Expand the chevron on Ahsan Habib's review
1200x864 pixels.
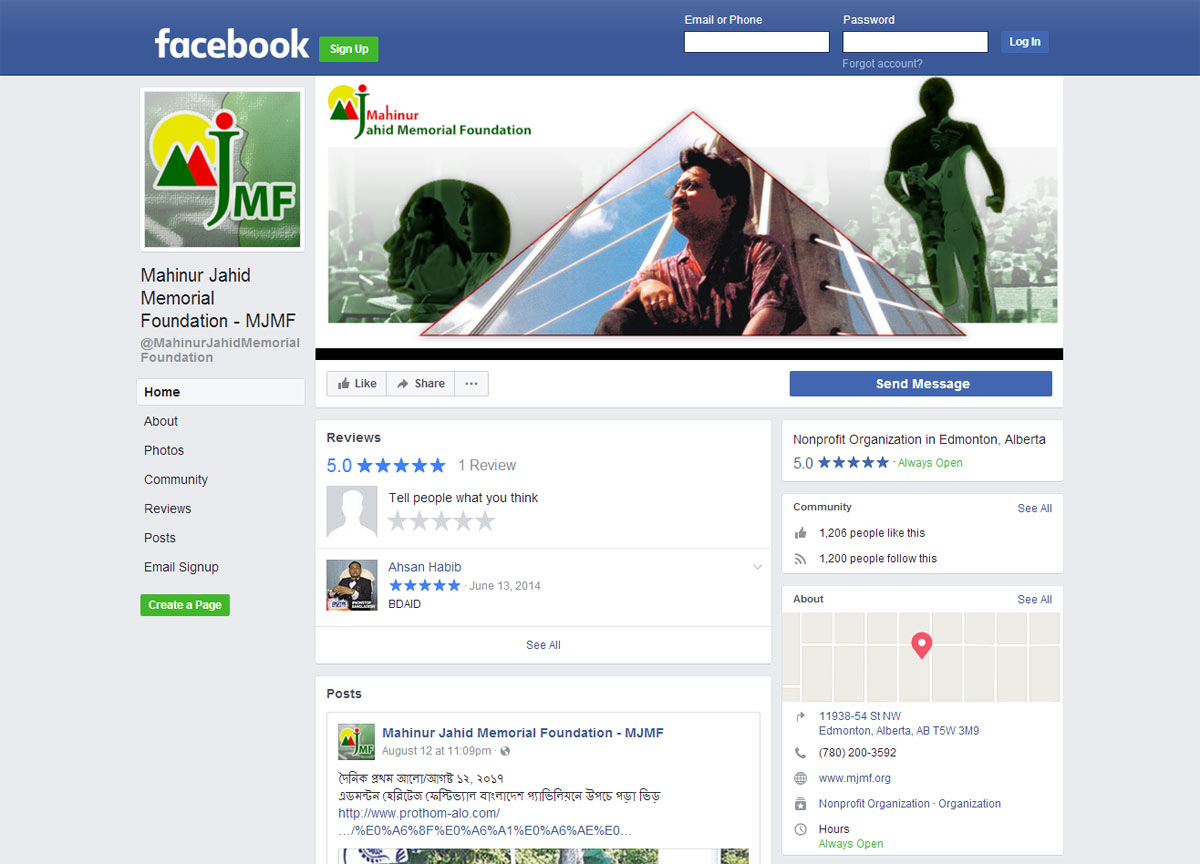pyautogui.click(x=757, y=568)
